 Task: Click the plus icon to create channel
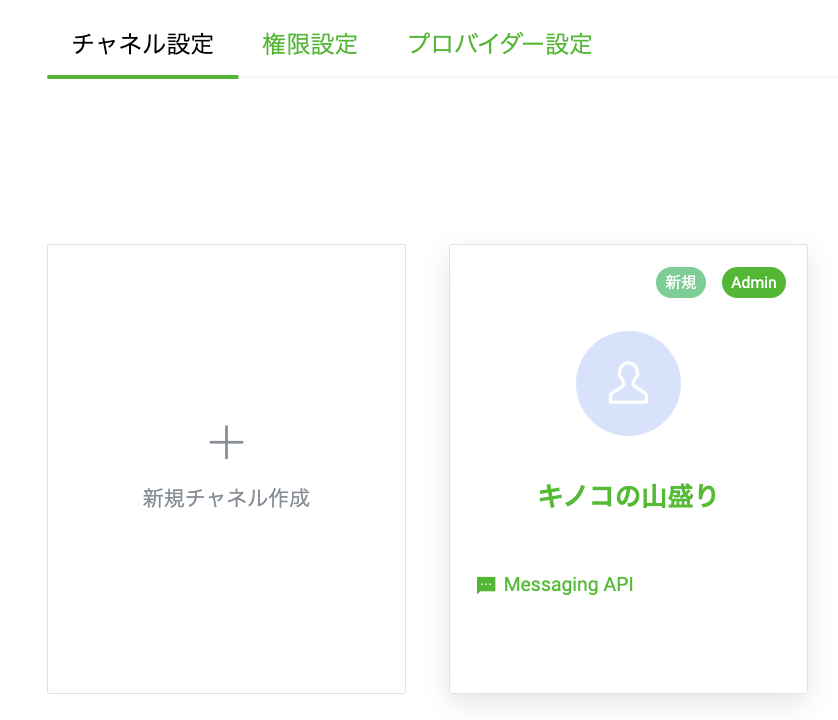[x=226, y=442]
